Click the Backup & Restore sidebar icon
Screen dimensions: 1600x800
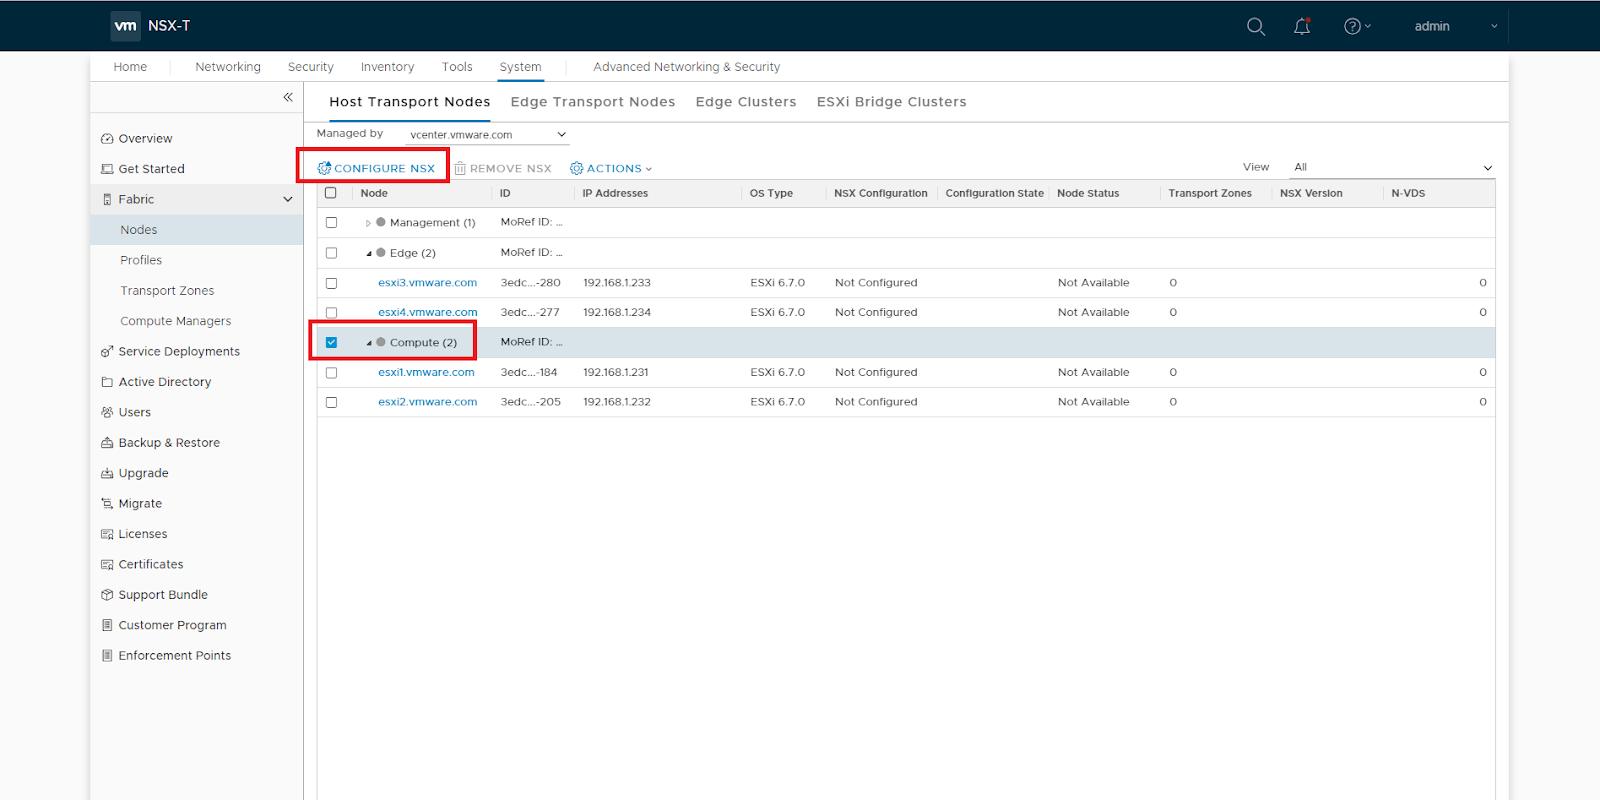click(107, 443)
